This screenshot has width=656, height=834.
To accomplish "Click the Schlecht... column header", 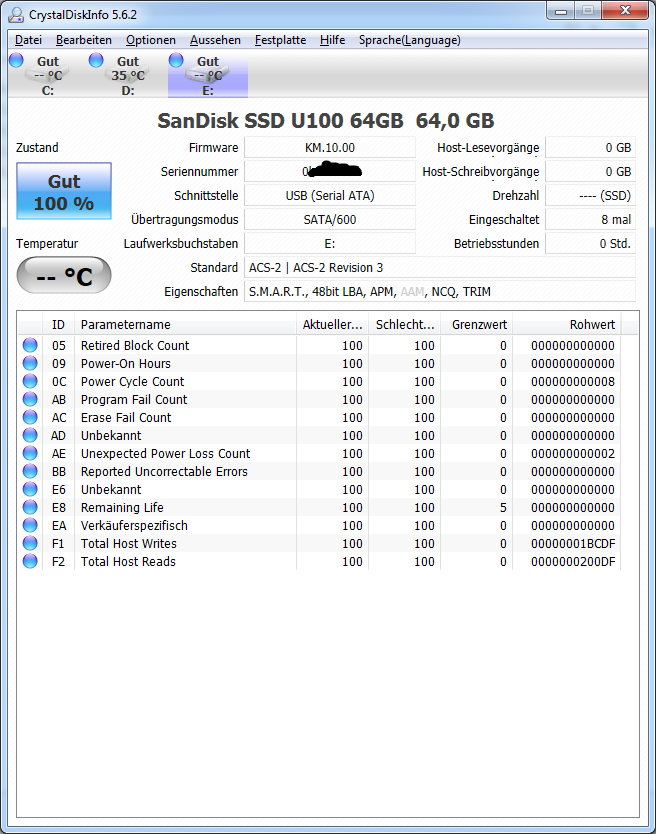I will click(x=405, y=324).
